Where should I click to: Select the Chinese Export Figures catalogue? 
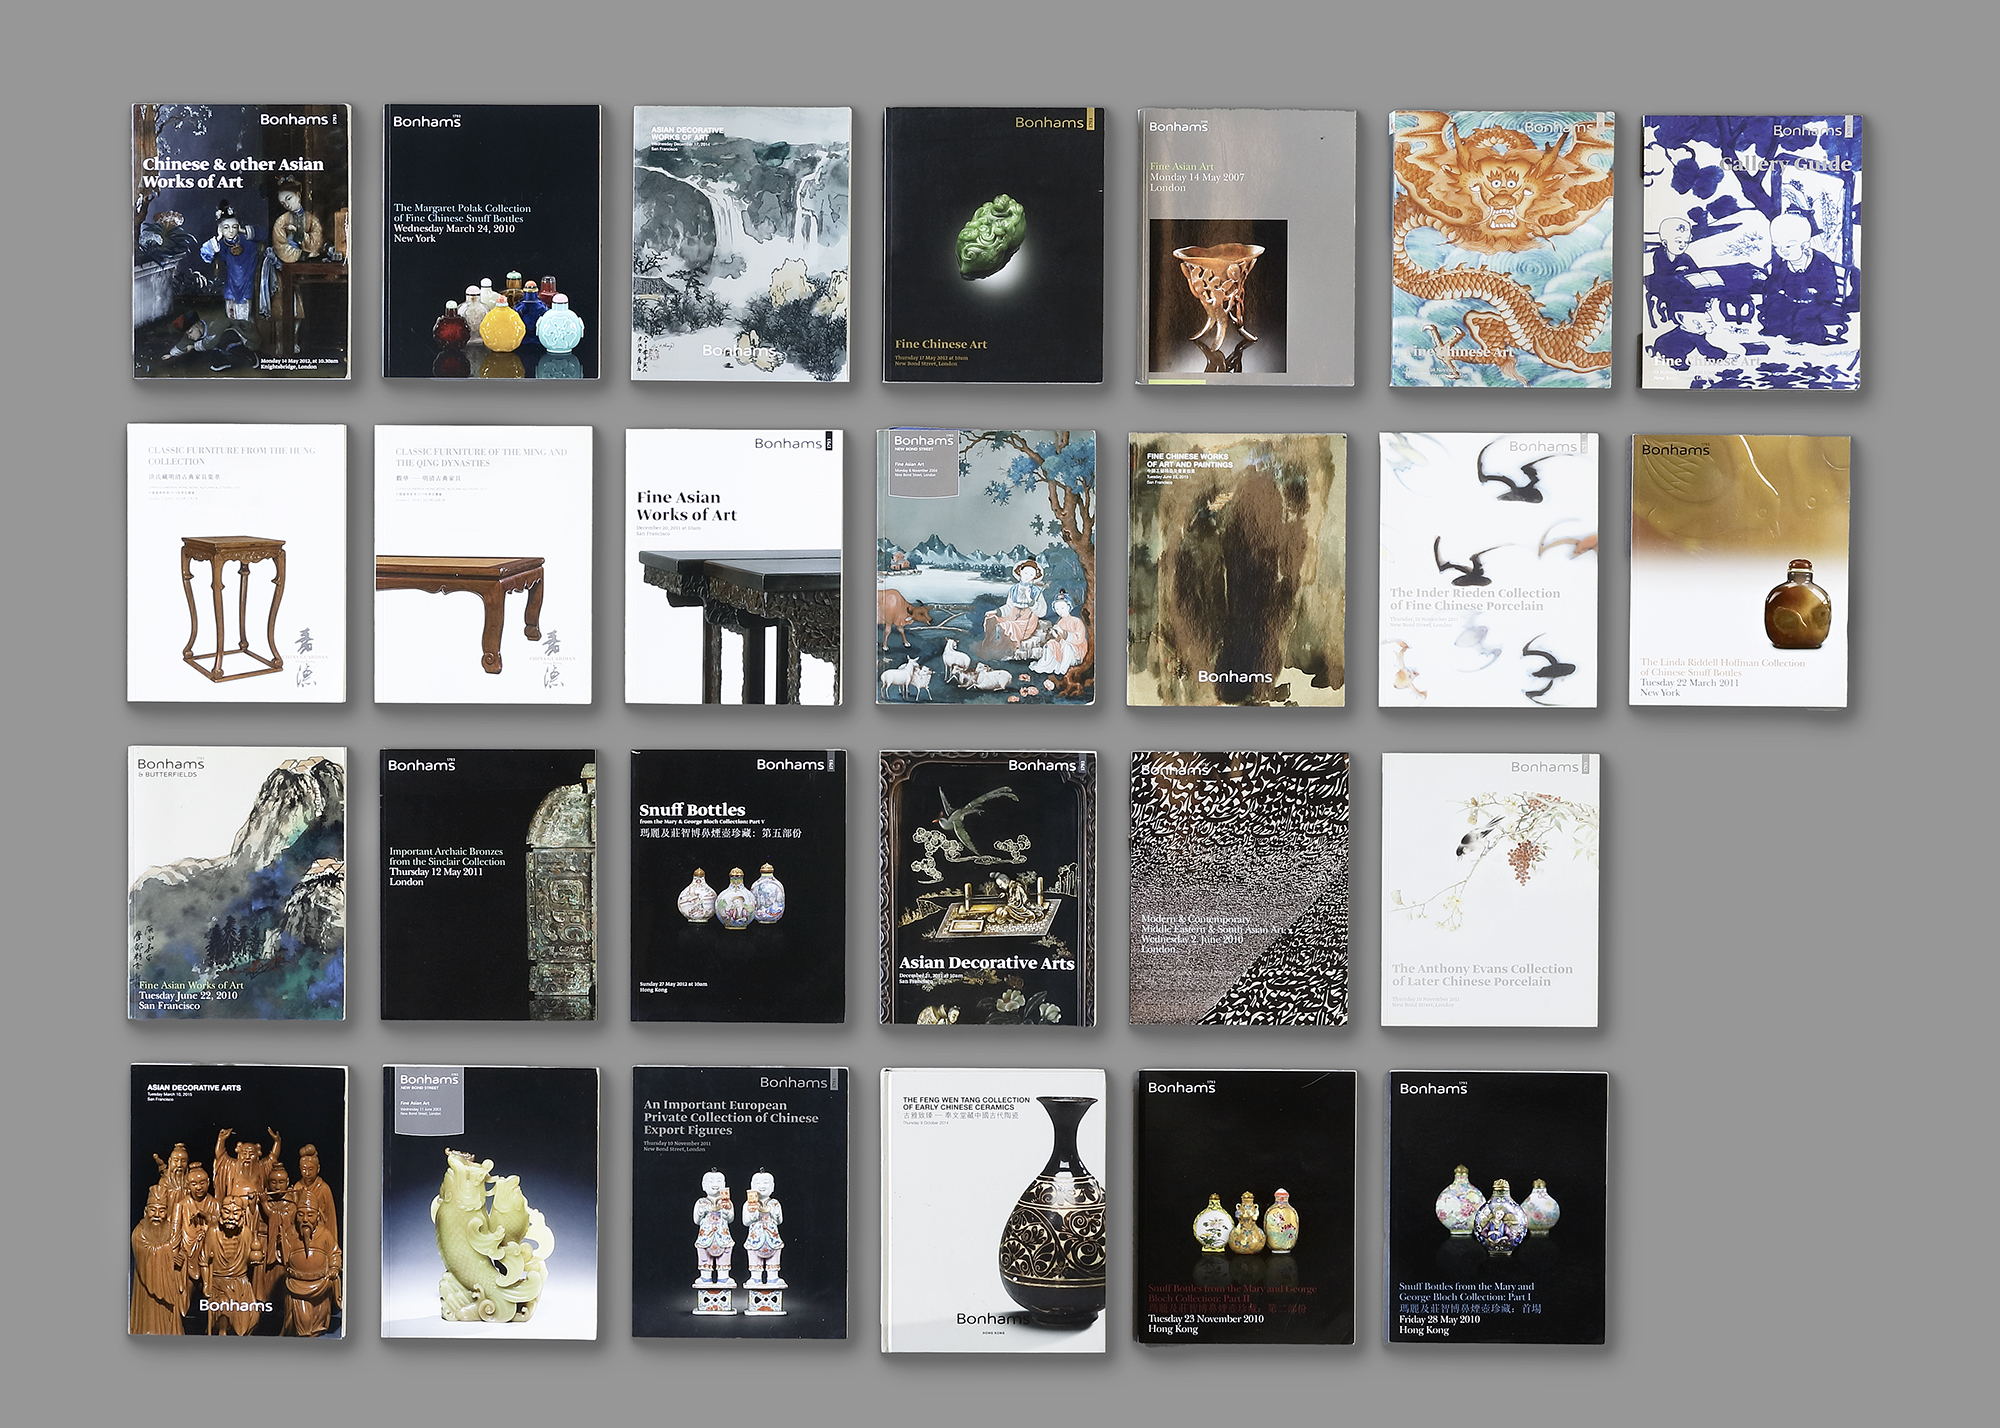coord(740,1203)
